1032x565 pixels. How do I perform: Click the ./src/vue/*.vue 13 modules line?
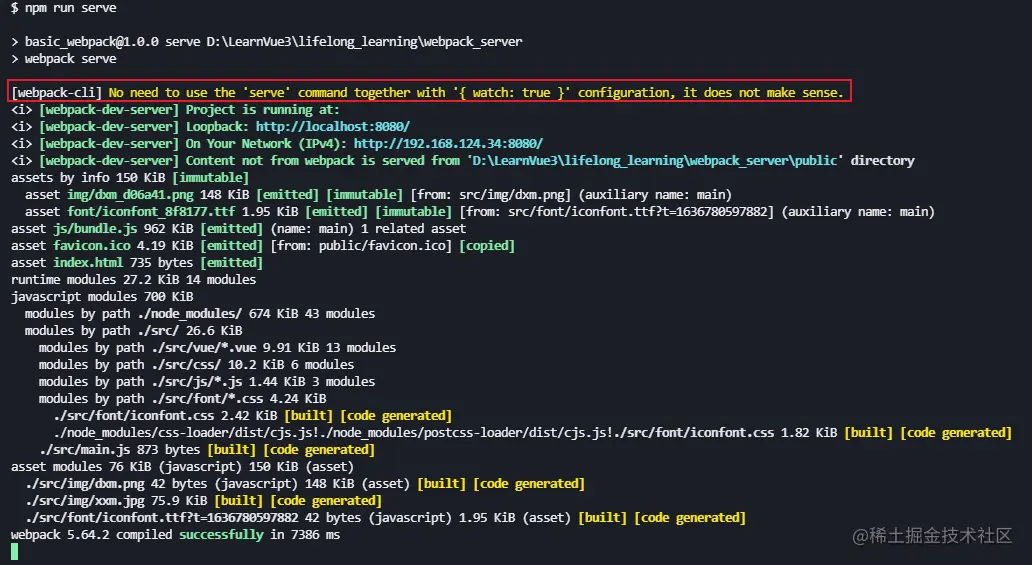217,348
